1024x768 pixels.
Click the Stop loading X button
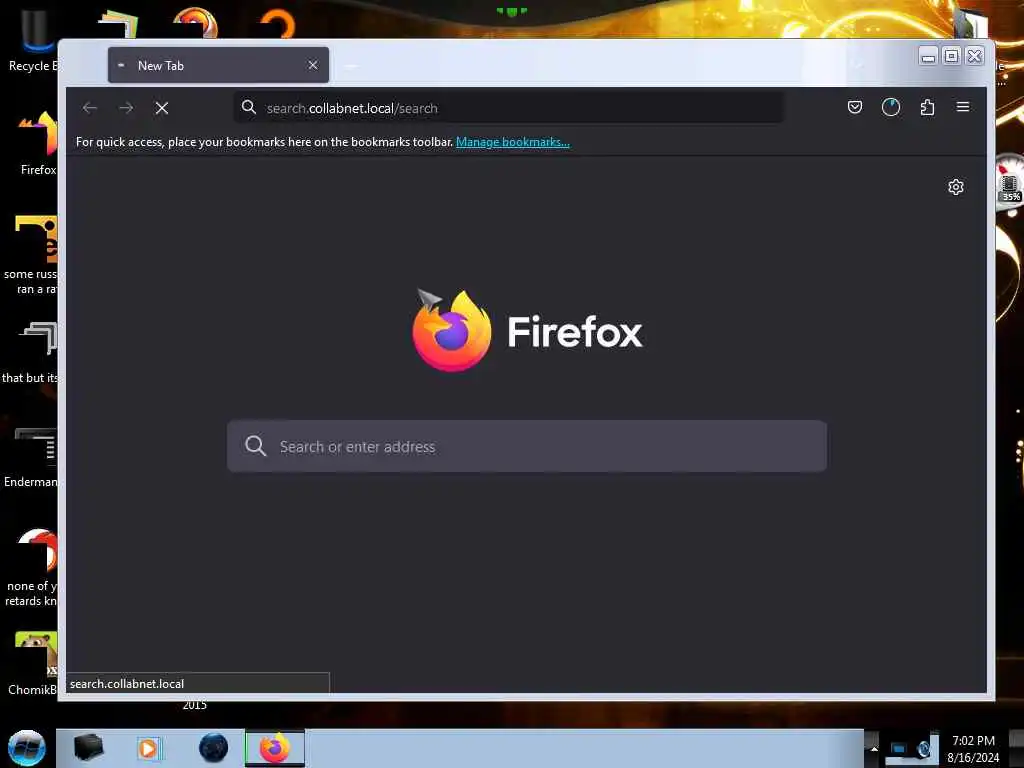pyautogui.click(x=162, y=108)
